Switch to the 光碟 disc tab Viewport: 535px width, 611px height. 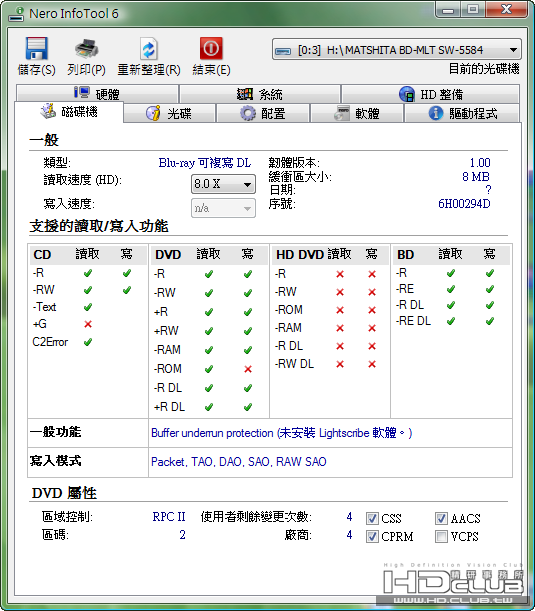[169, 113]
